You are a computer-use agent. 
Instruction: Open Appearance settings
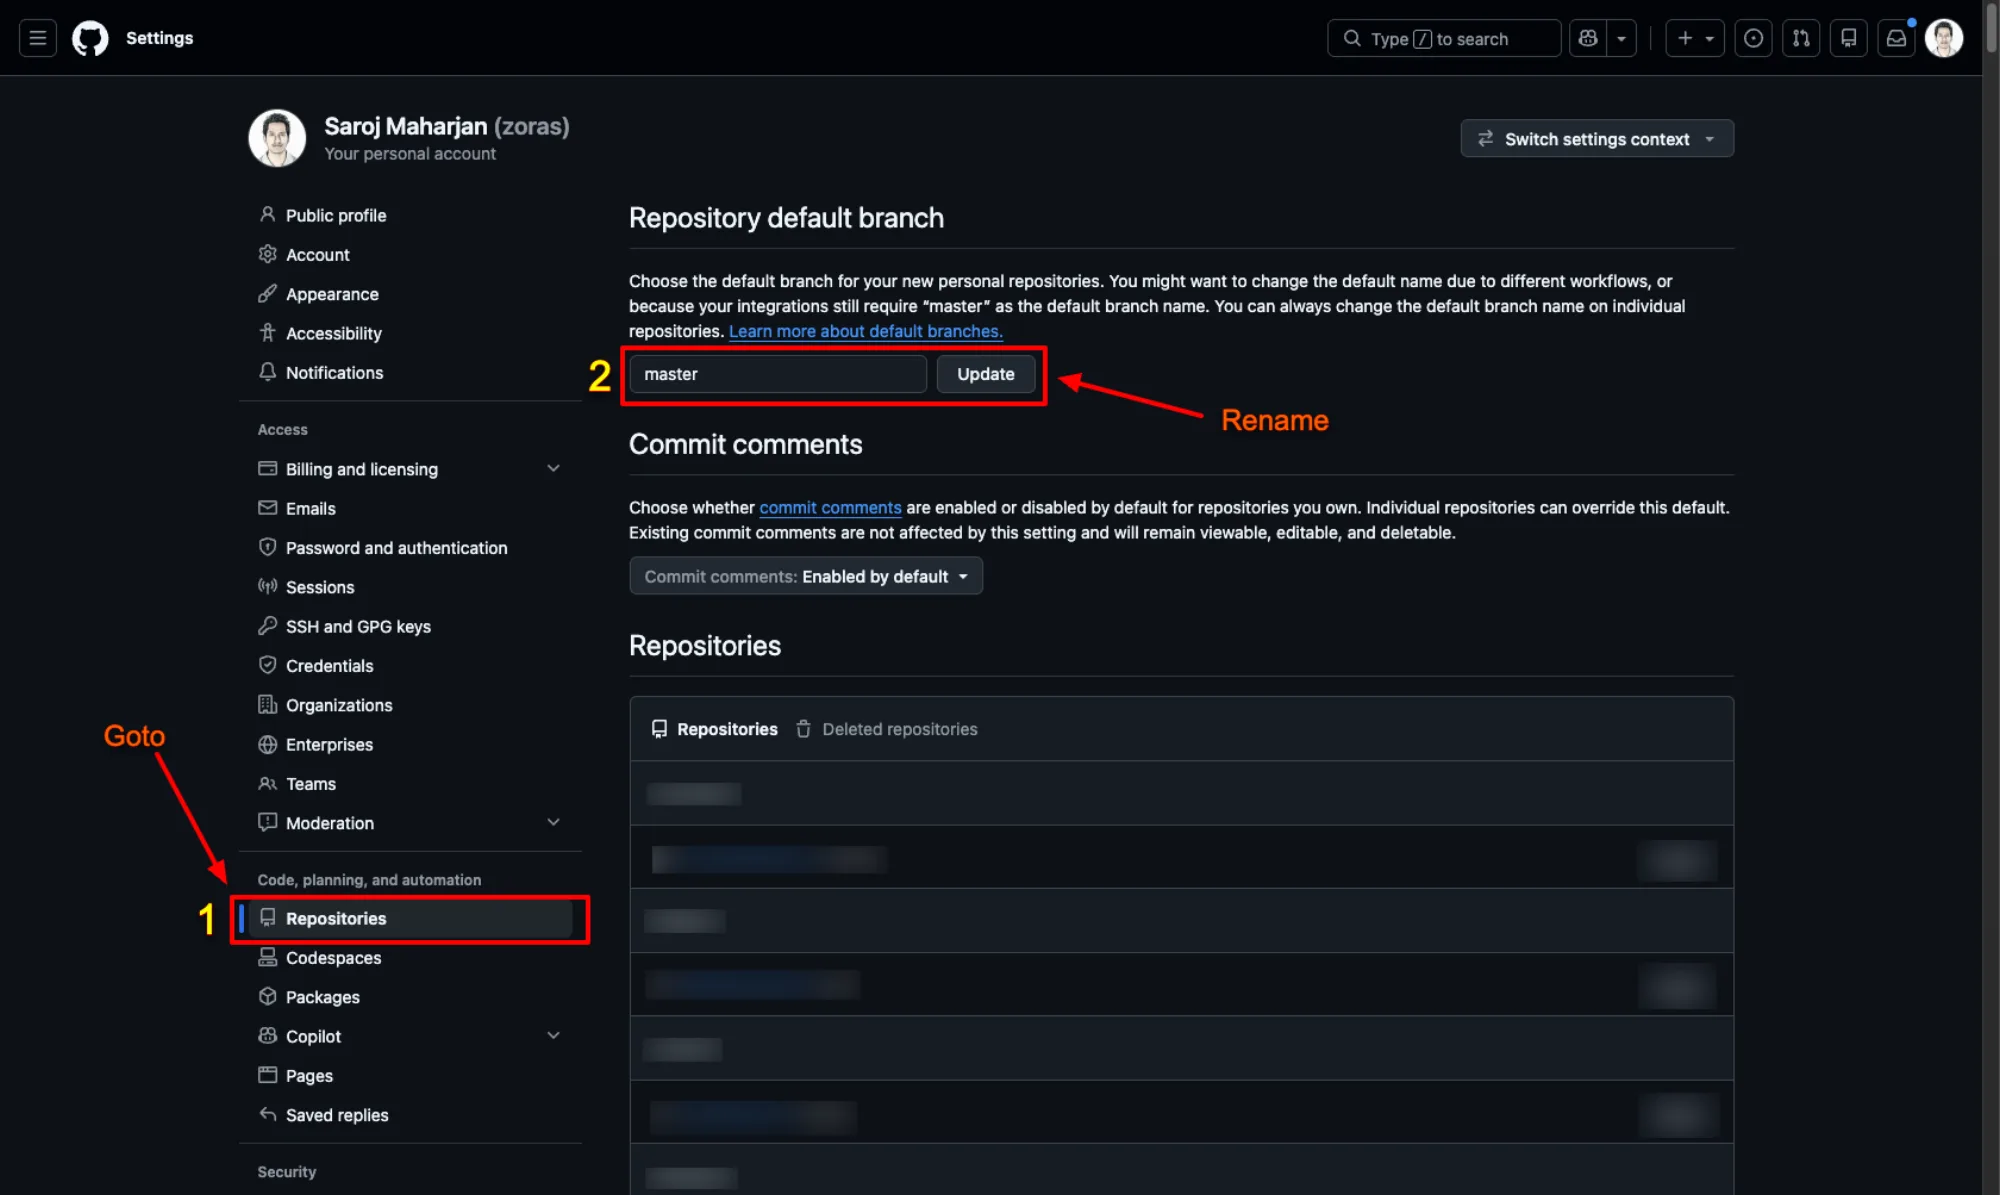coord(410,294)
